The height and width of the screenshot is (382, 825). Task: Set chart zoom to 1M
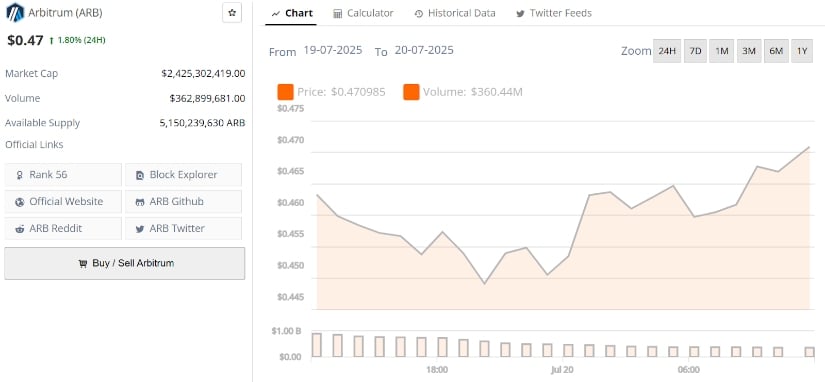[721, 51]
